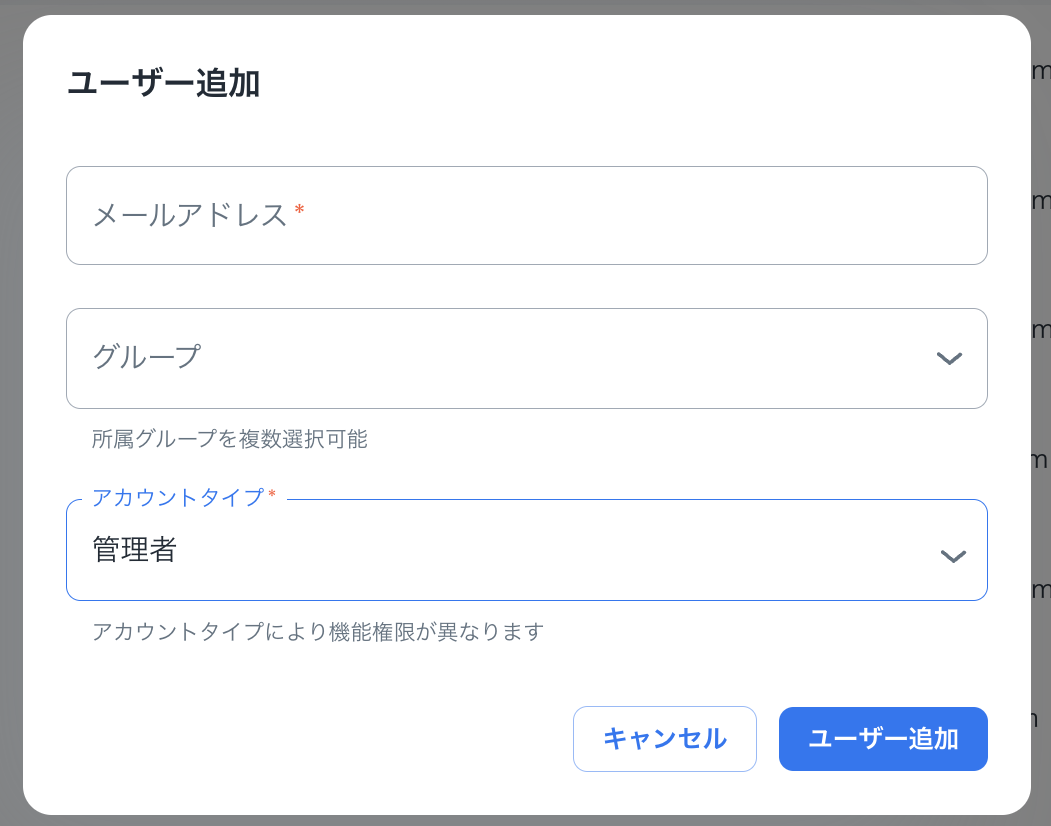The width and height of the screenshot is (1051, 826).
Task: Cancel the user addition dialog
Action: [x=664, y=738]
